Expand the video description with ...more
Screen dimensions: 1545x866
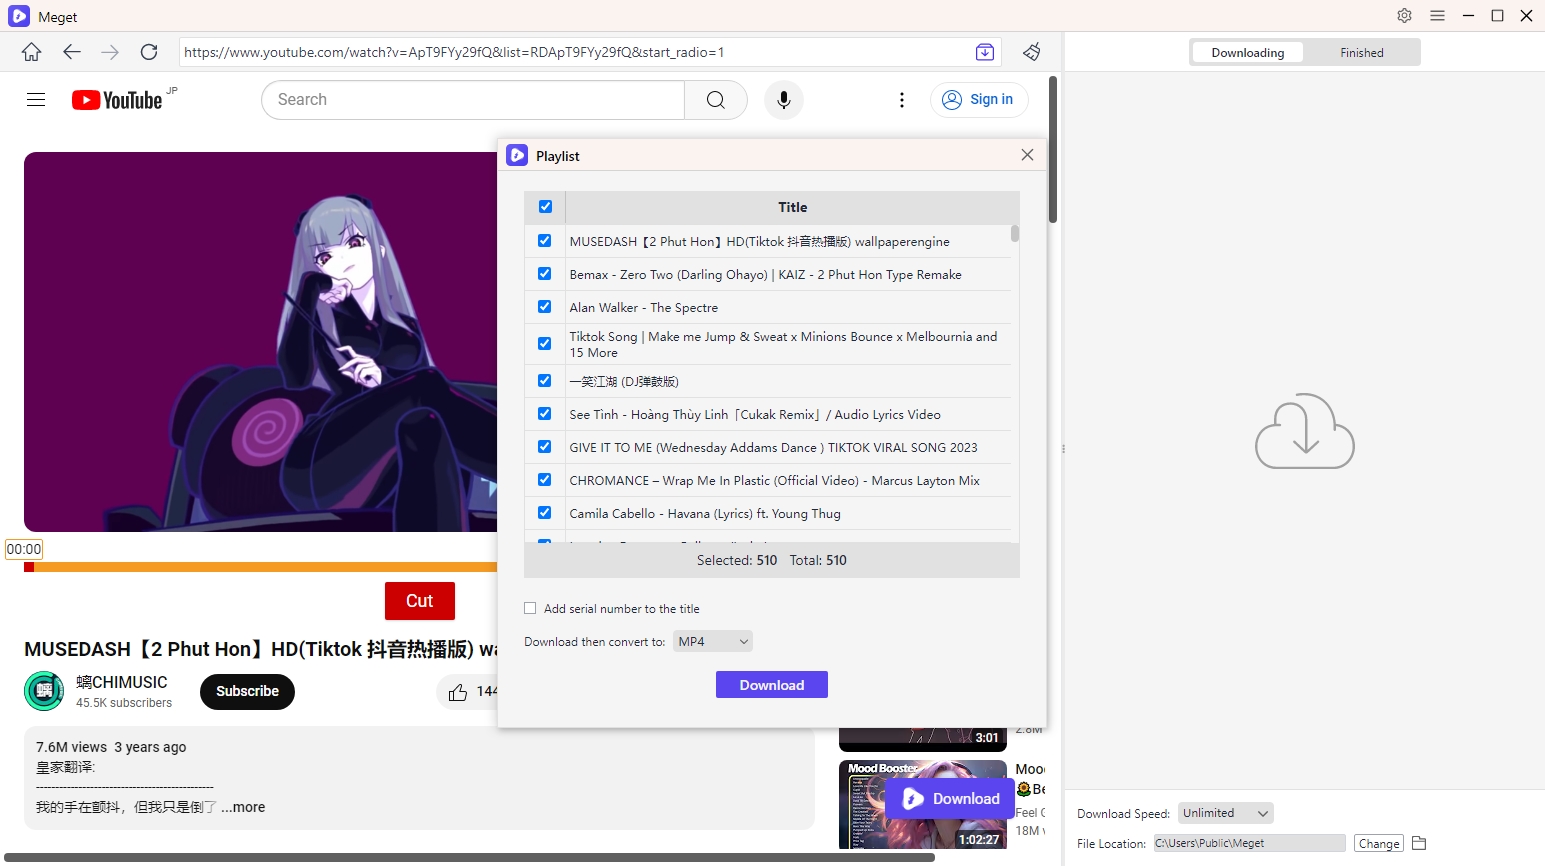[243, 807]
